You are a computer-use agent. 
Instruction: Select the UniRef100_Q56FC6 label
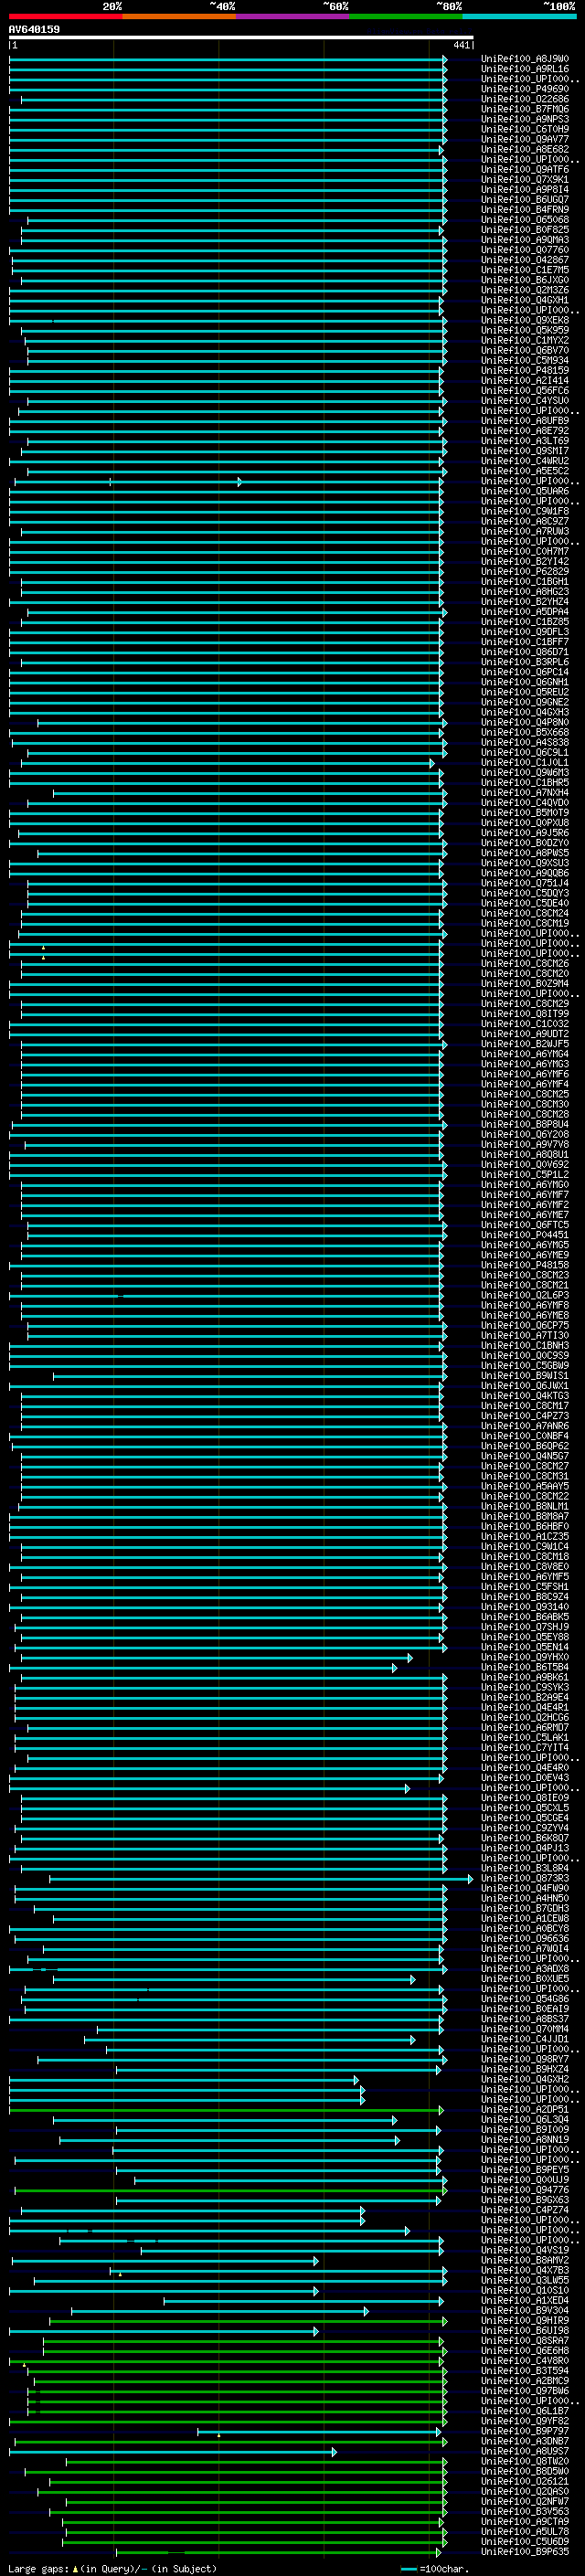(x=525, y=390)
